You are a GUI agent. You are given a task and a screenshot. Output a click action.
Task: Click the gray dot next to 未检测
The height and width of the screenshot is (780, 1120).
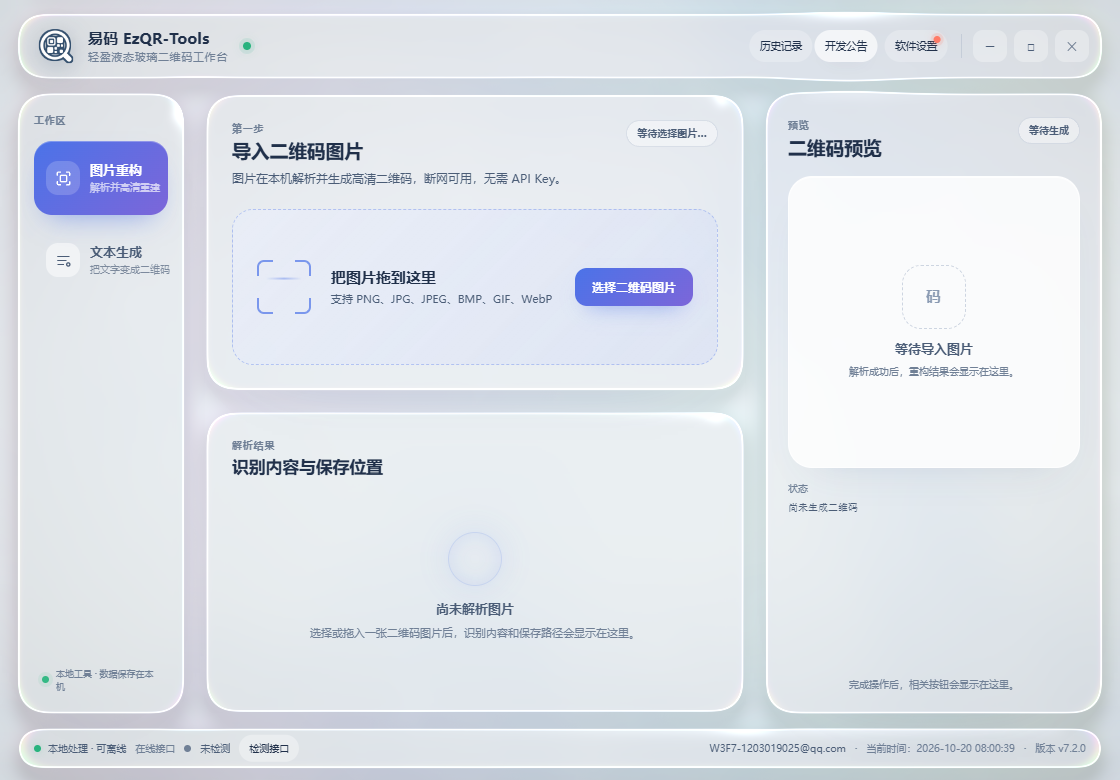pos(187,749)
